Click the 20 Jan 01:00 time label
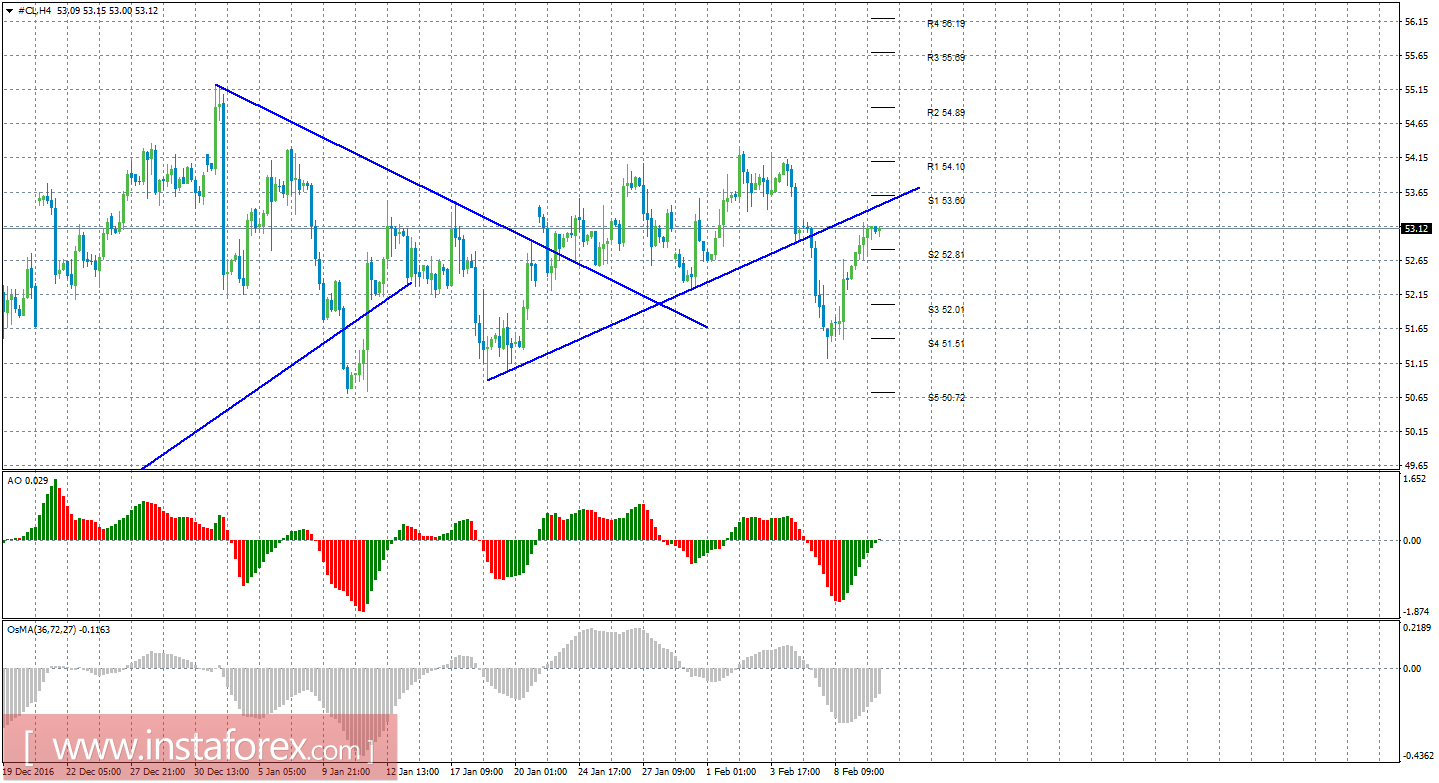Viewport: 1439px width, 783px height. click(540, 772)
